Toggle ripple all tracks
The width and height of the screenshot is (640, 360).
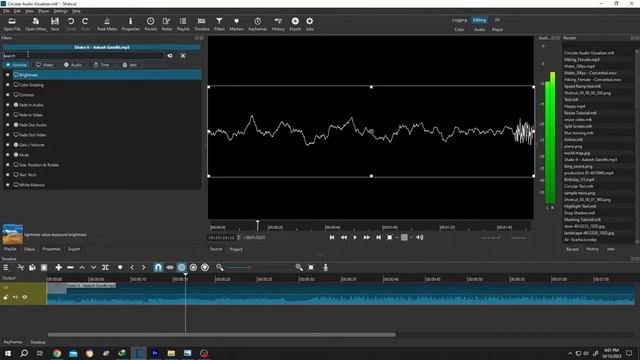[193, 267]
